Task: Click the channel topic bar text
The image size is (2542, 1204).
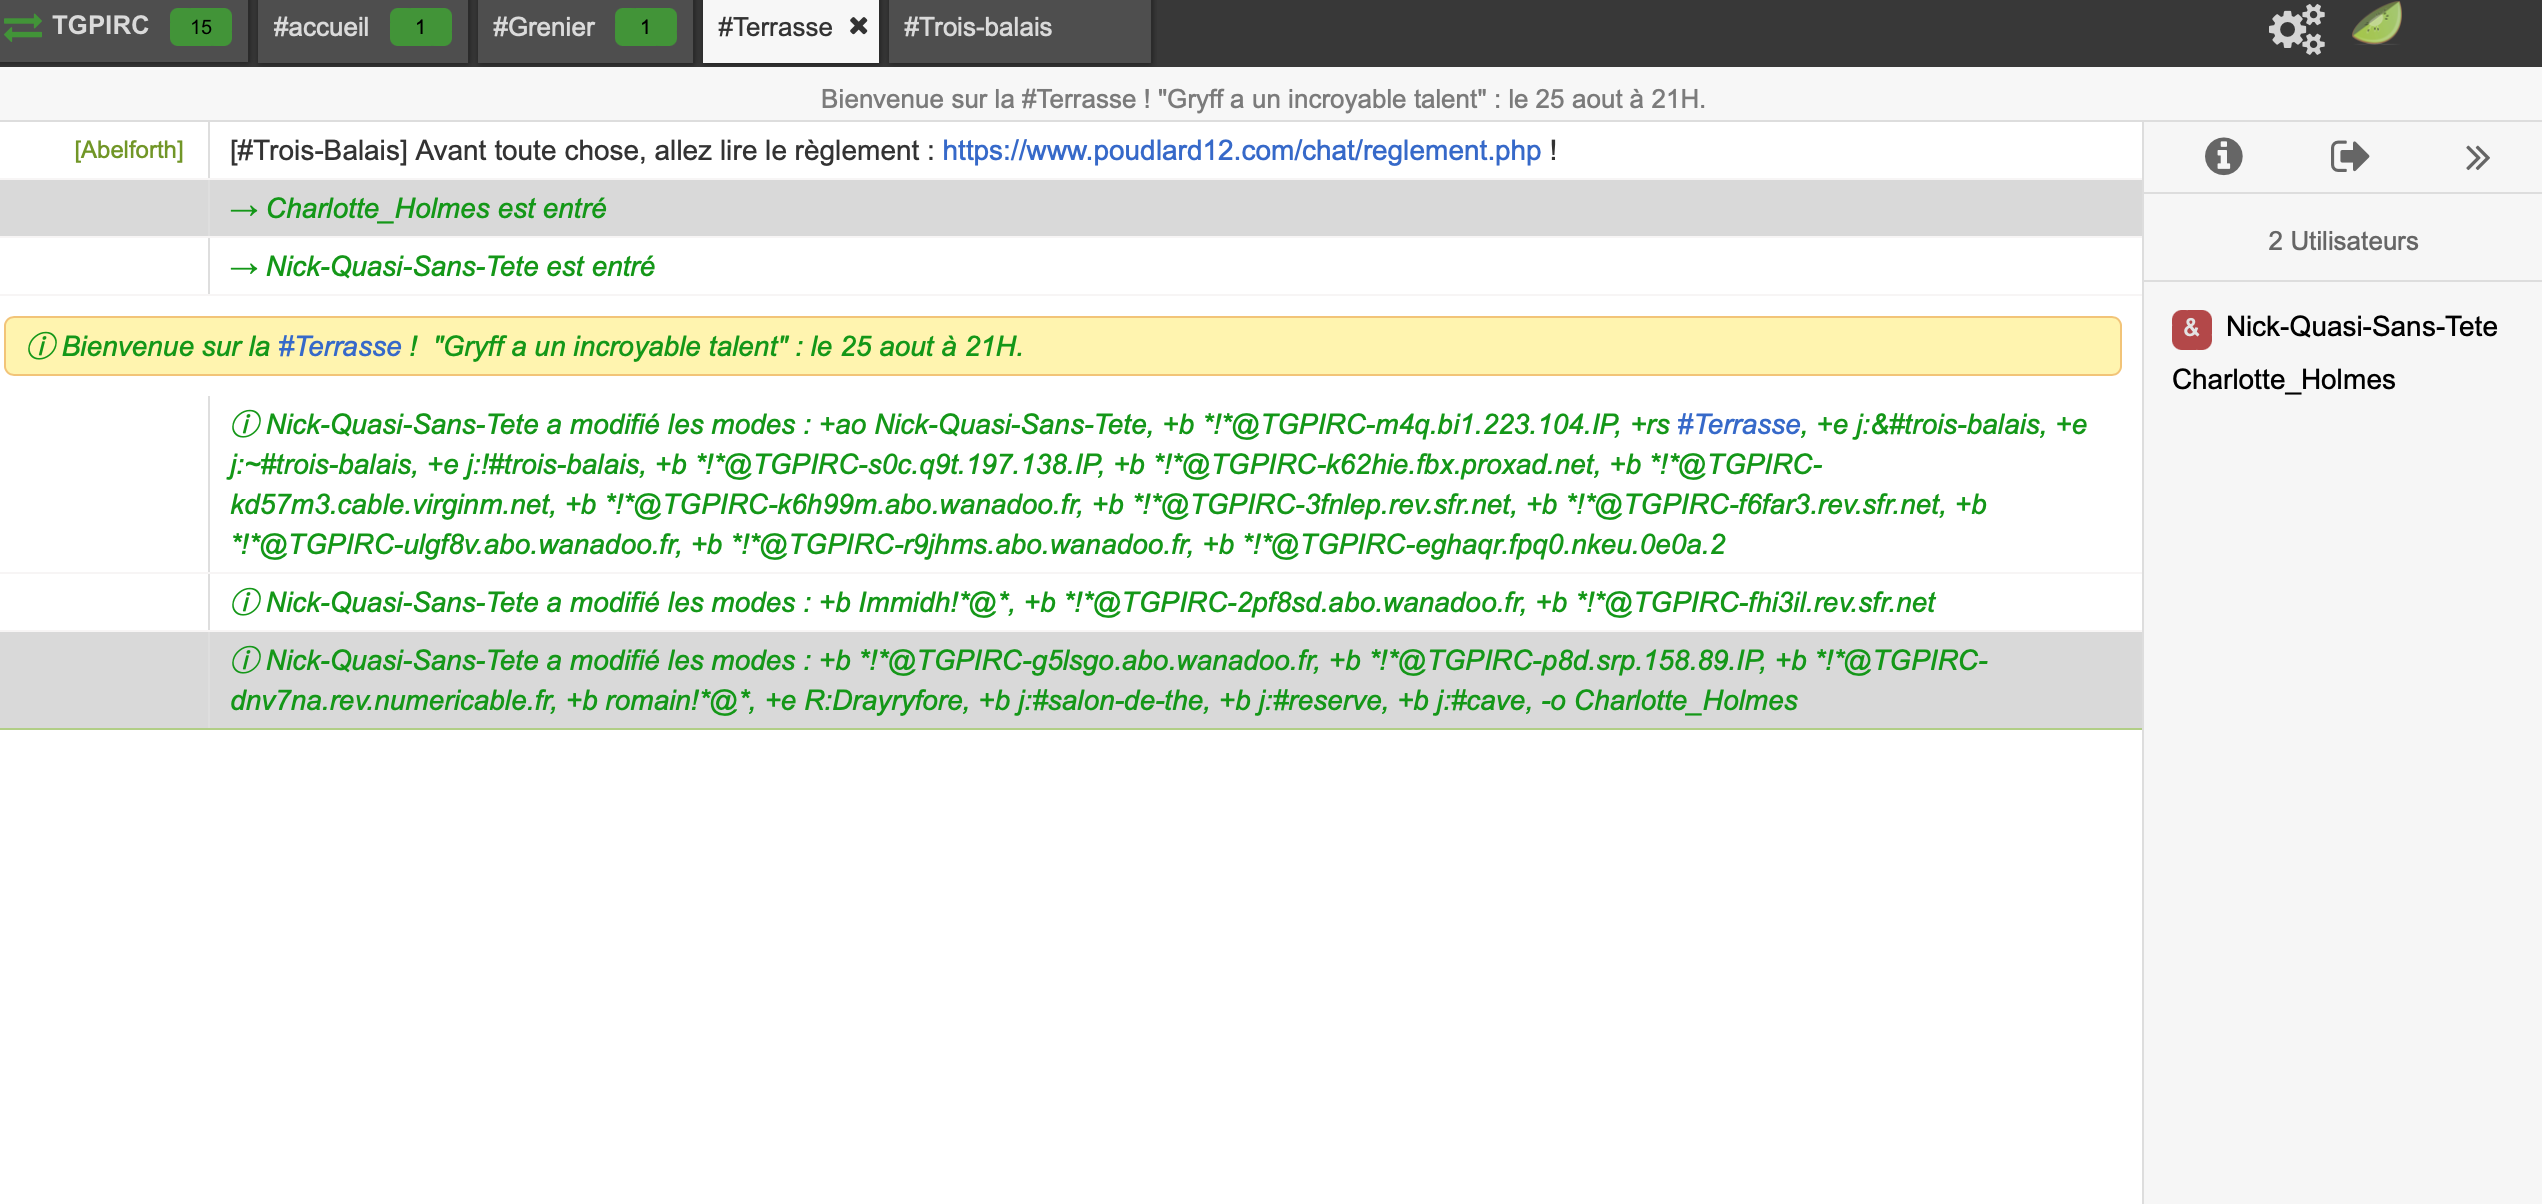Action: click(1263, 99)
